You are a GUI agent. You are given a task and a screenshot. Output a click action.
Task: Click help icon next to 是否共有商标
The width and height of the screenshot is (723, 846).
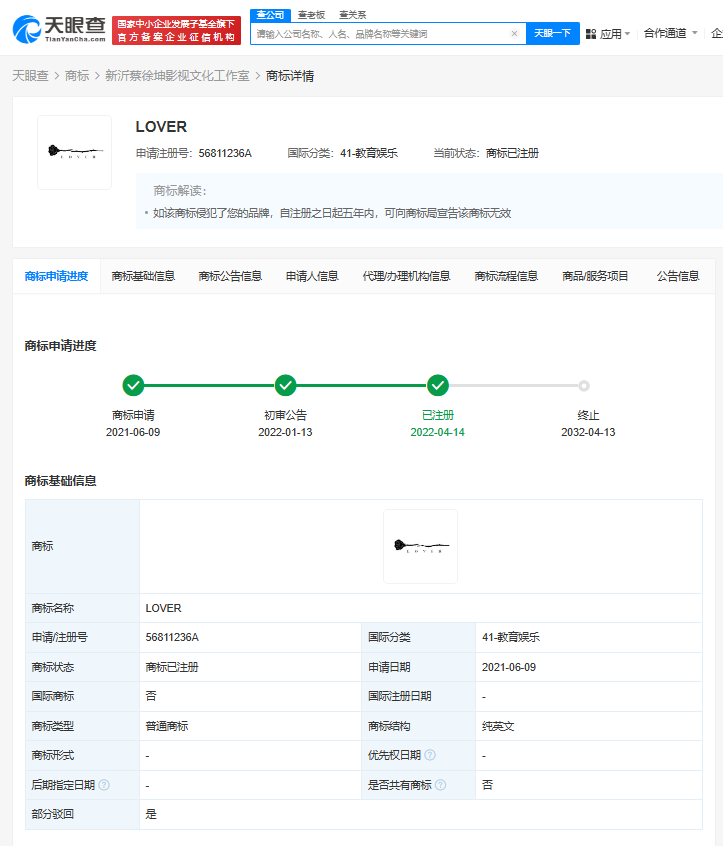(440, 785)
